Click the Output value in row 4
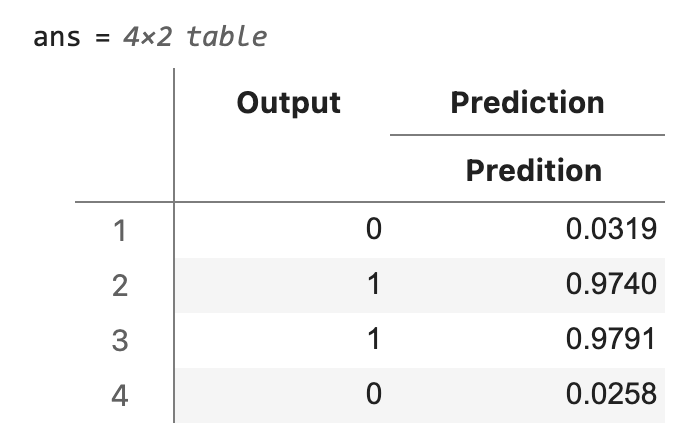This screenshot has width=676, height=438. coord(373,396)
